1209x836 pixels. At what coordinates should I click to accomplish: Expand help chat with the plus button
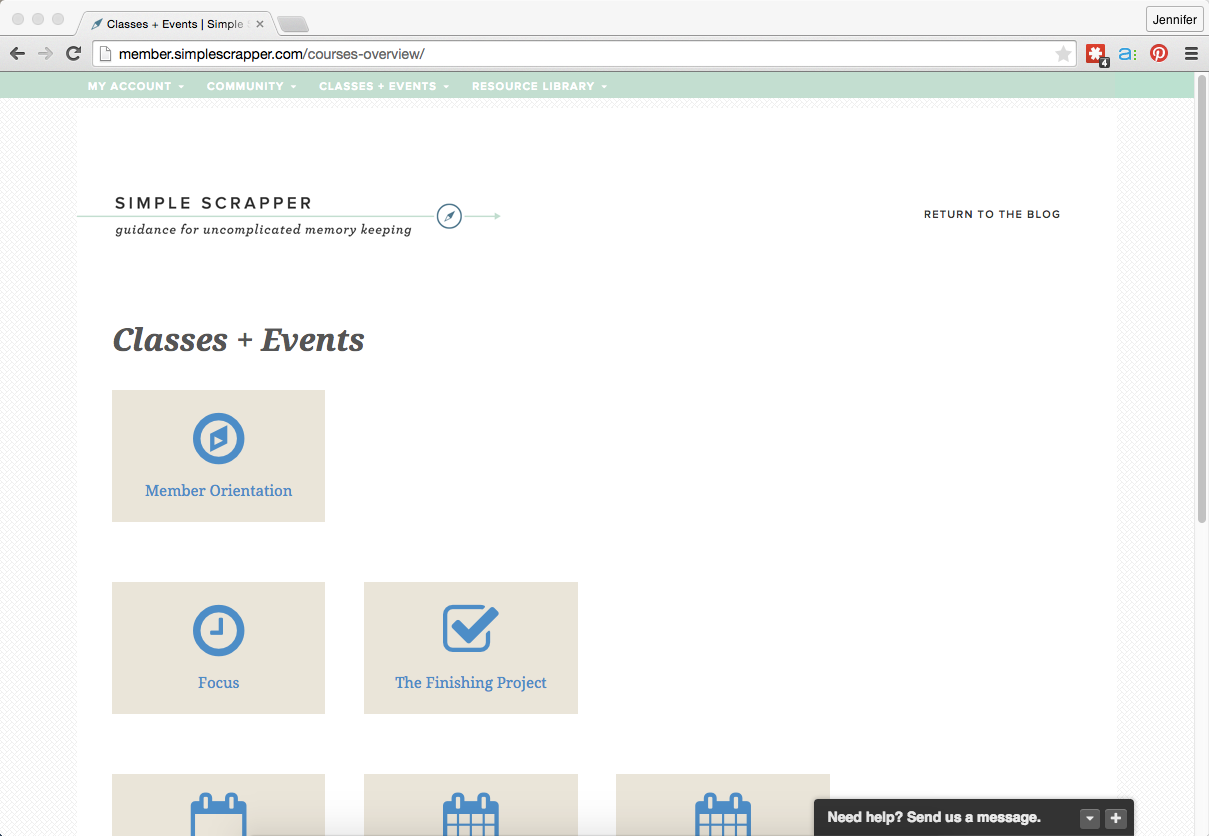[x=1116, y=818]
